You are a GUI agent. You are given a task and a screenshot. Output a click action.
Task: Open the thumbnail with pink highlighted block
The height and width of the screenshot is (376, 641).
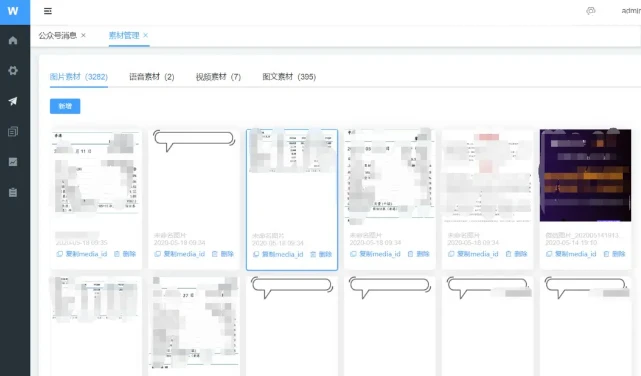487,177
